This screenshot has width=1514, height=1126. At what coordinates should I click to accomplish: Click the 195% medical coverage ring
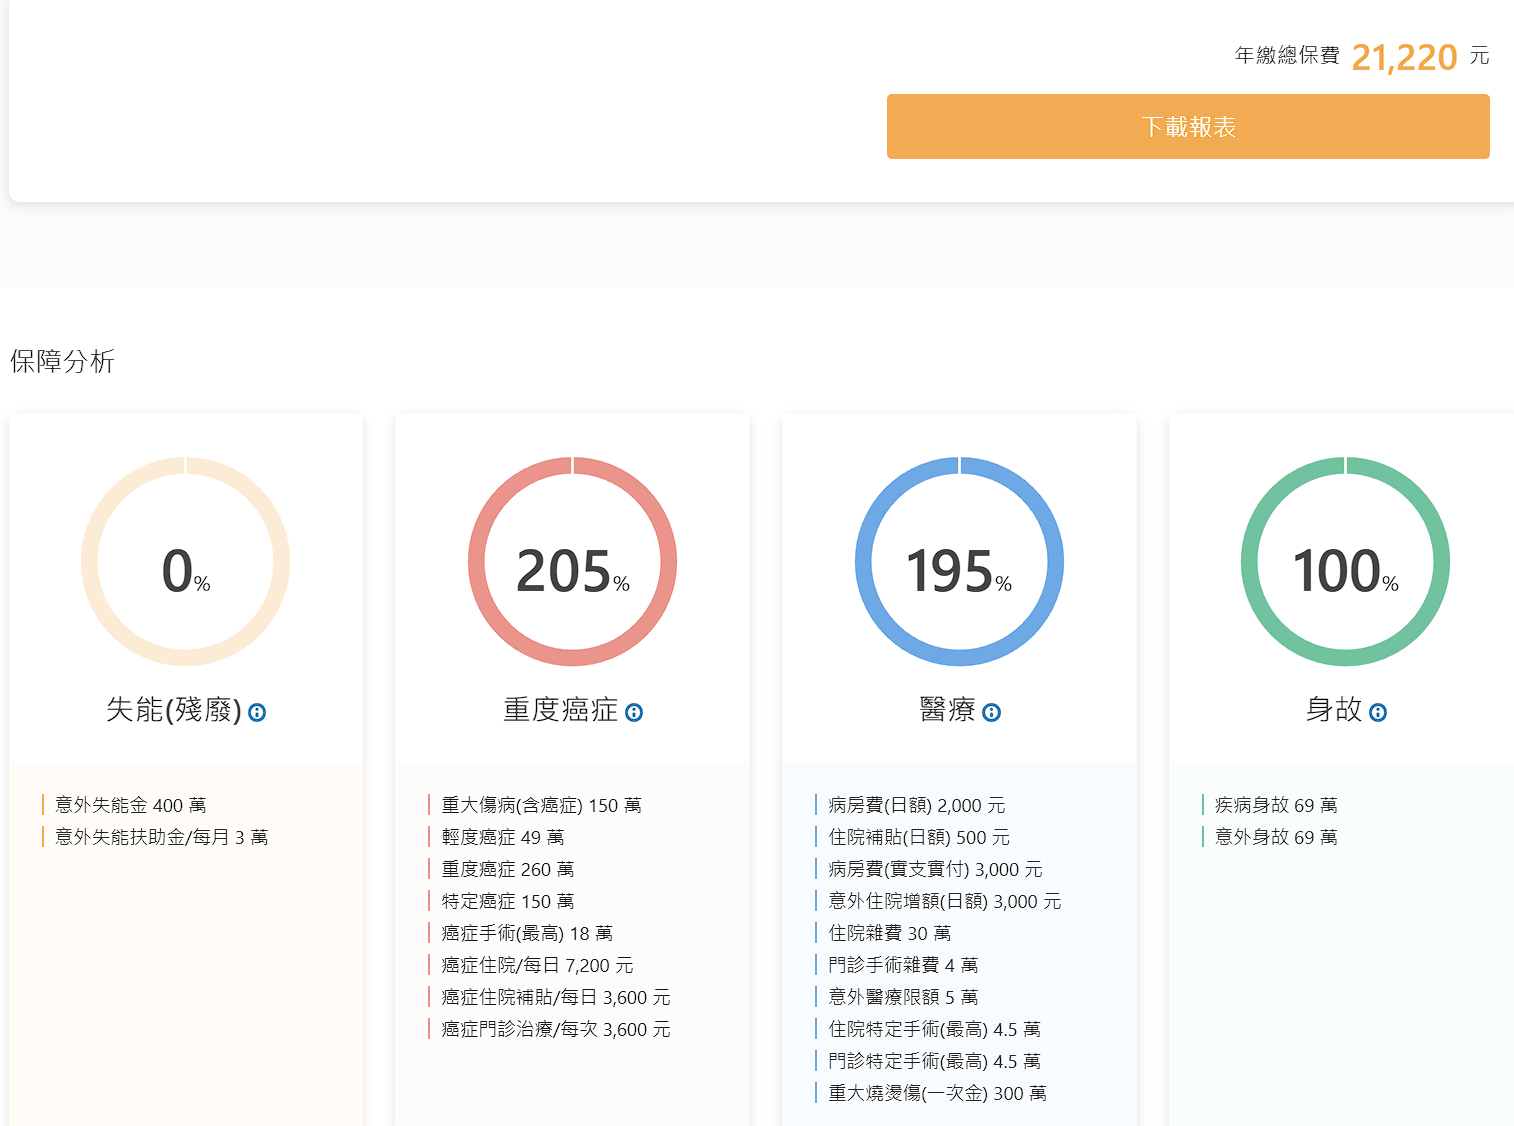click(959, 562)
